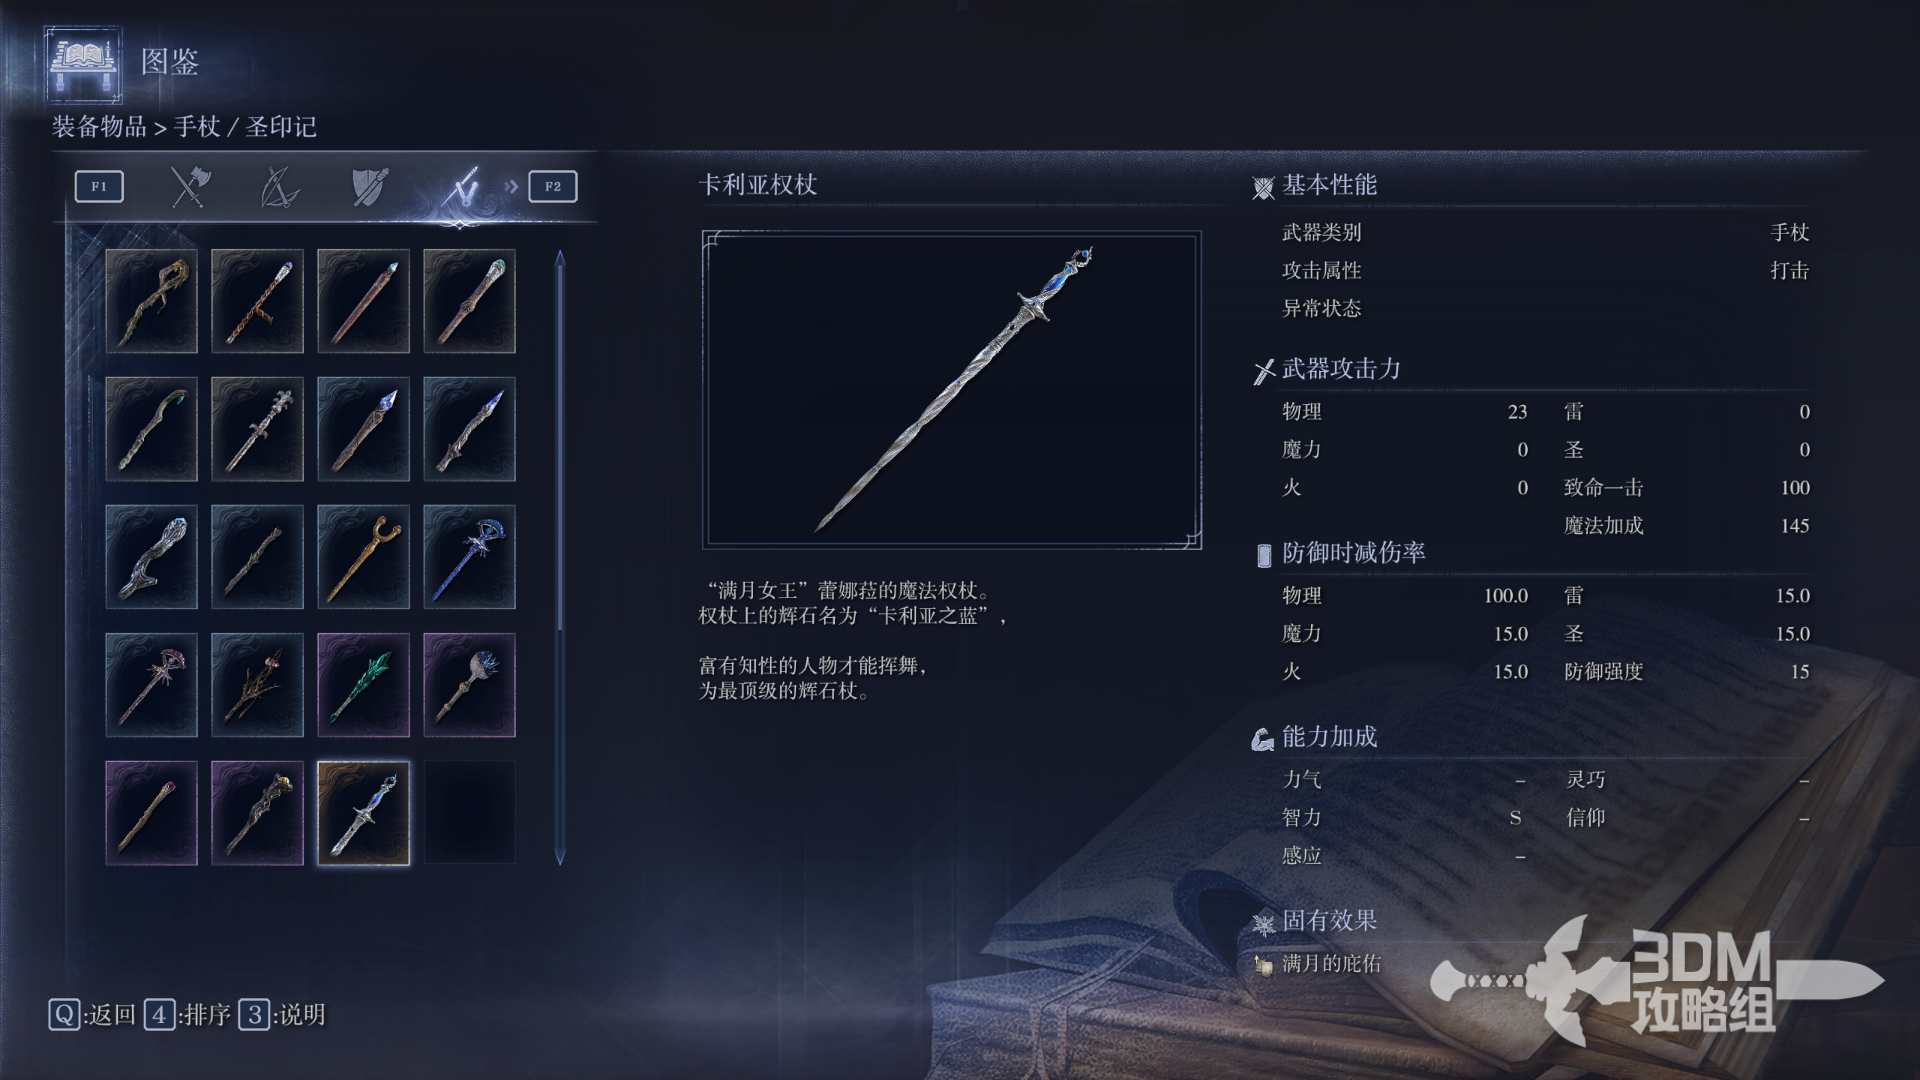Pick the blue ornate staff in third row
The height and width of the screenshot is (1080, 1920).
tap(469, 557)
